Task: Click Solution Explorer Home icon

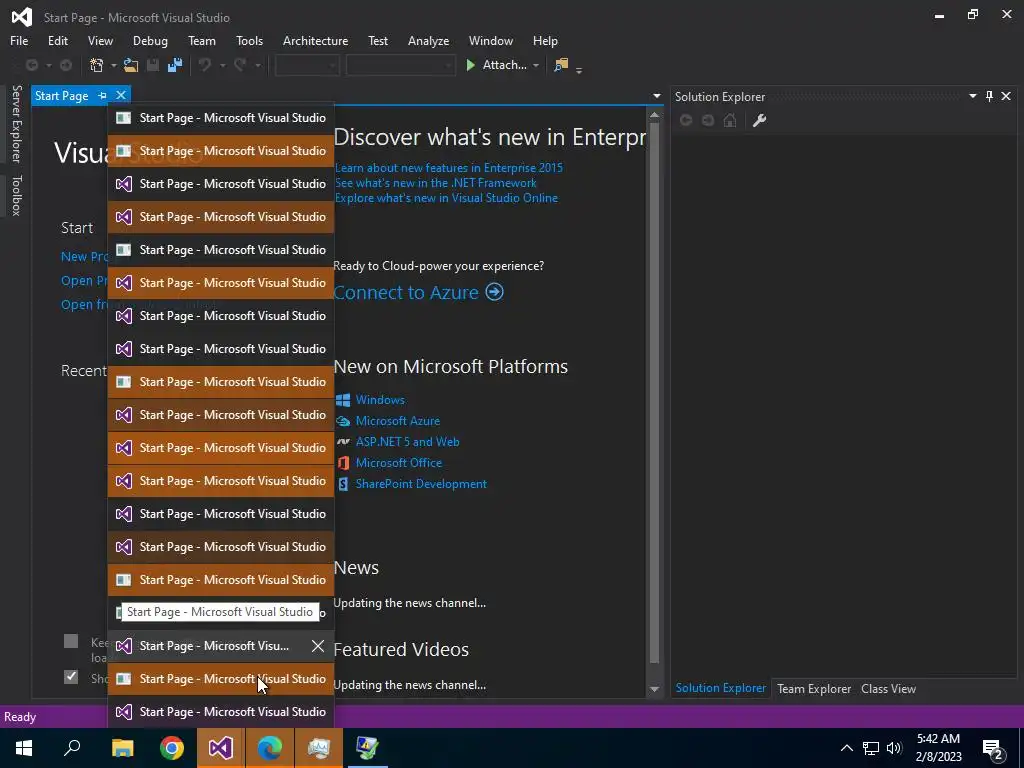Action: [730, 120]
